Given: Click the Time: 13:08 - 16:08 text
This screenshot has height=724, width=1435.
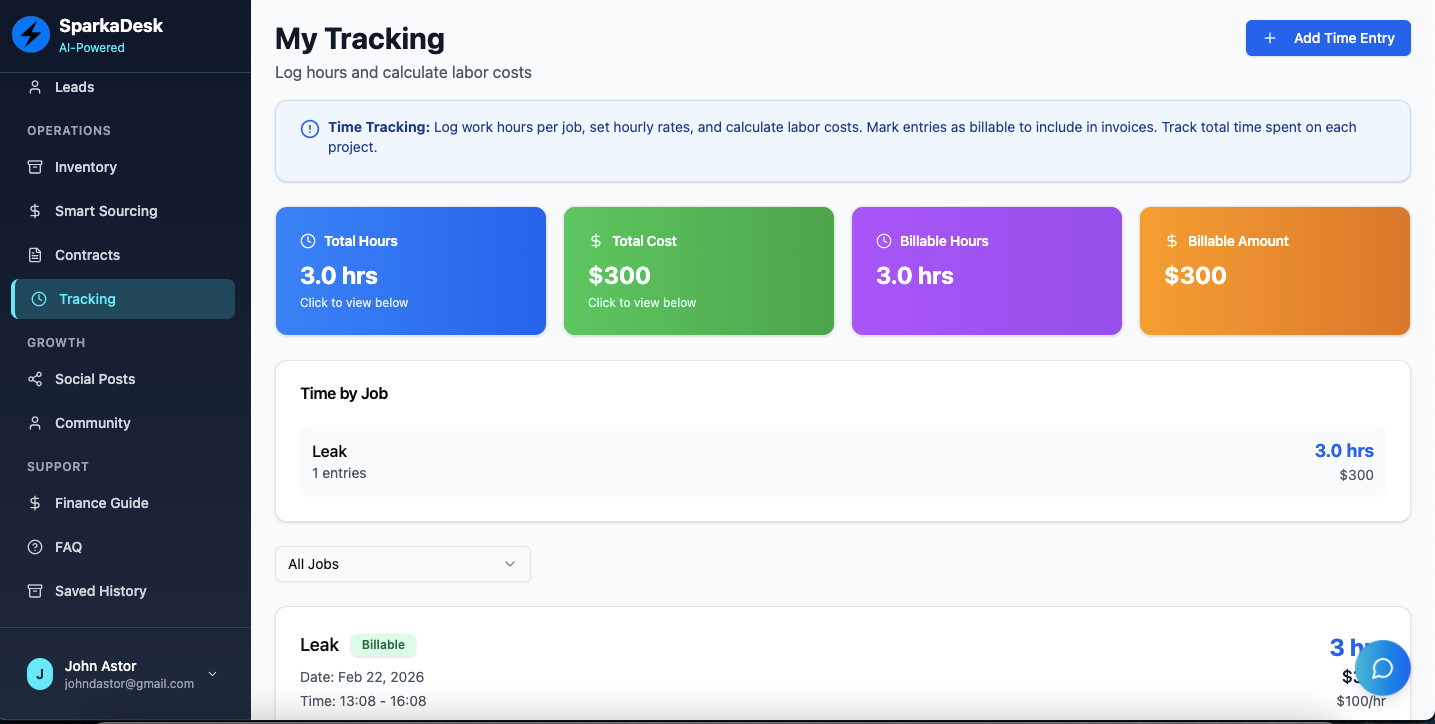Looking at the screenshot, I should point(363,701).
